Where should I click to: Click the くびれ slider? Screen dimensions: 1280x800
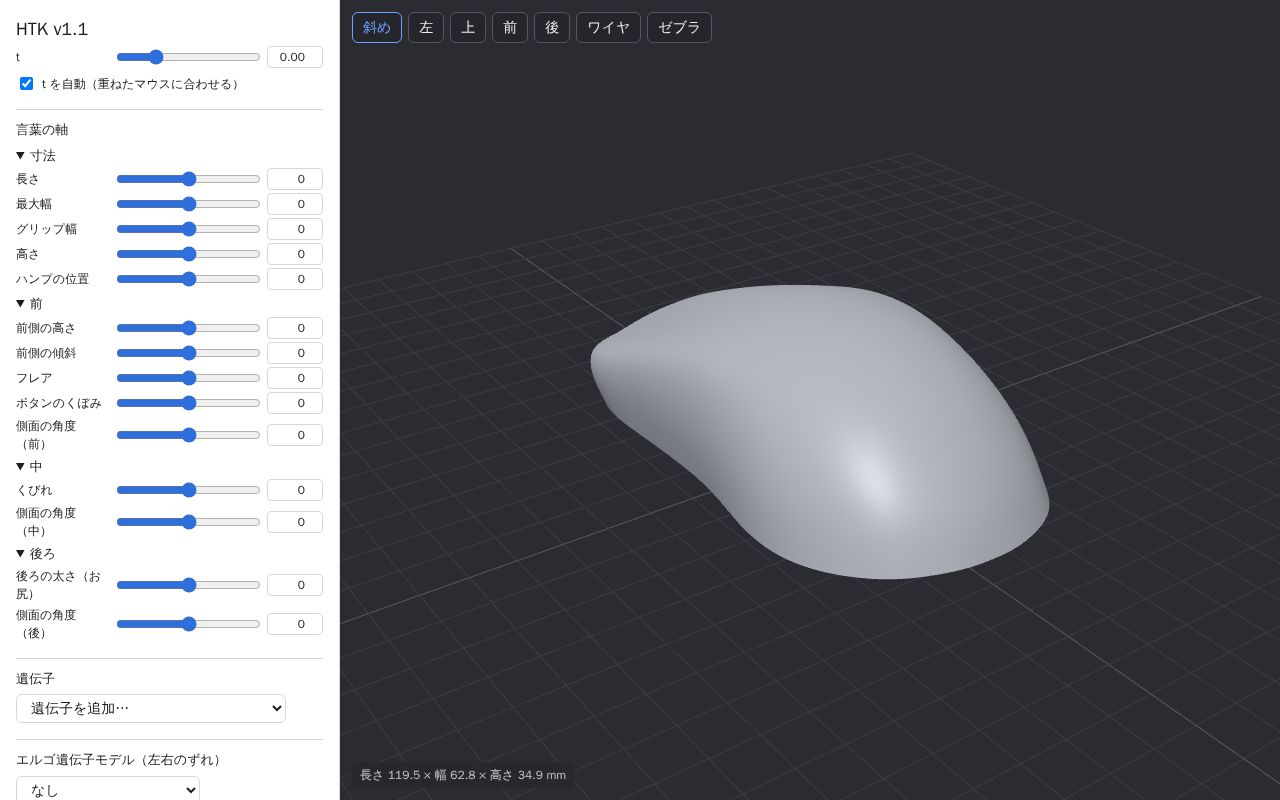tap(188, 490)
